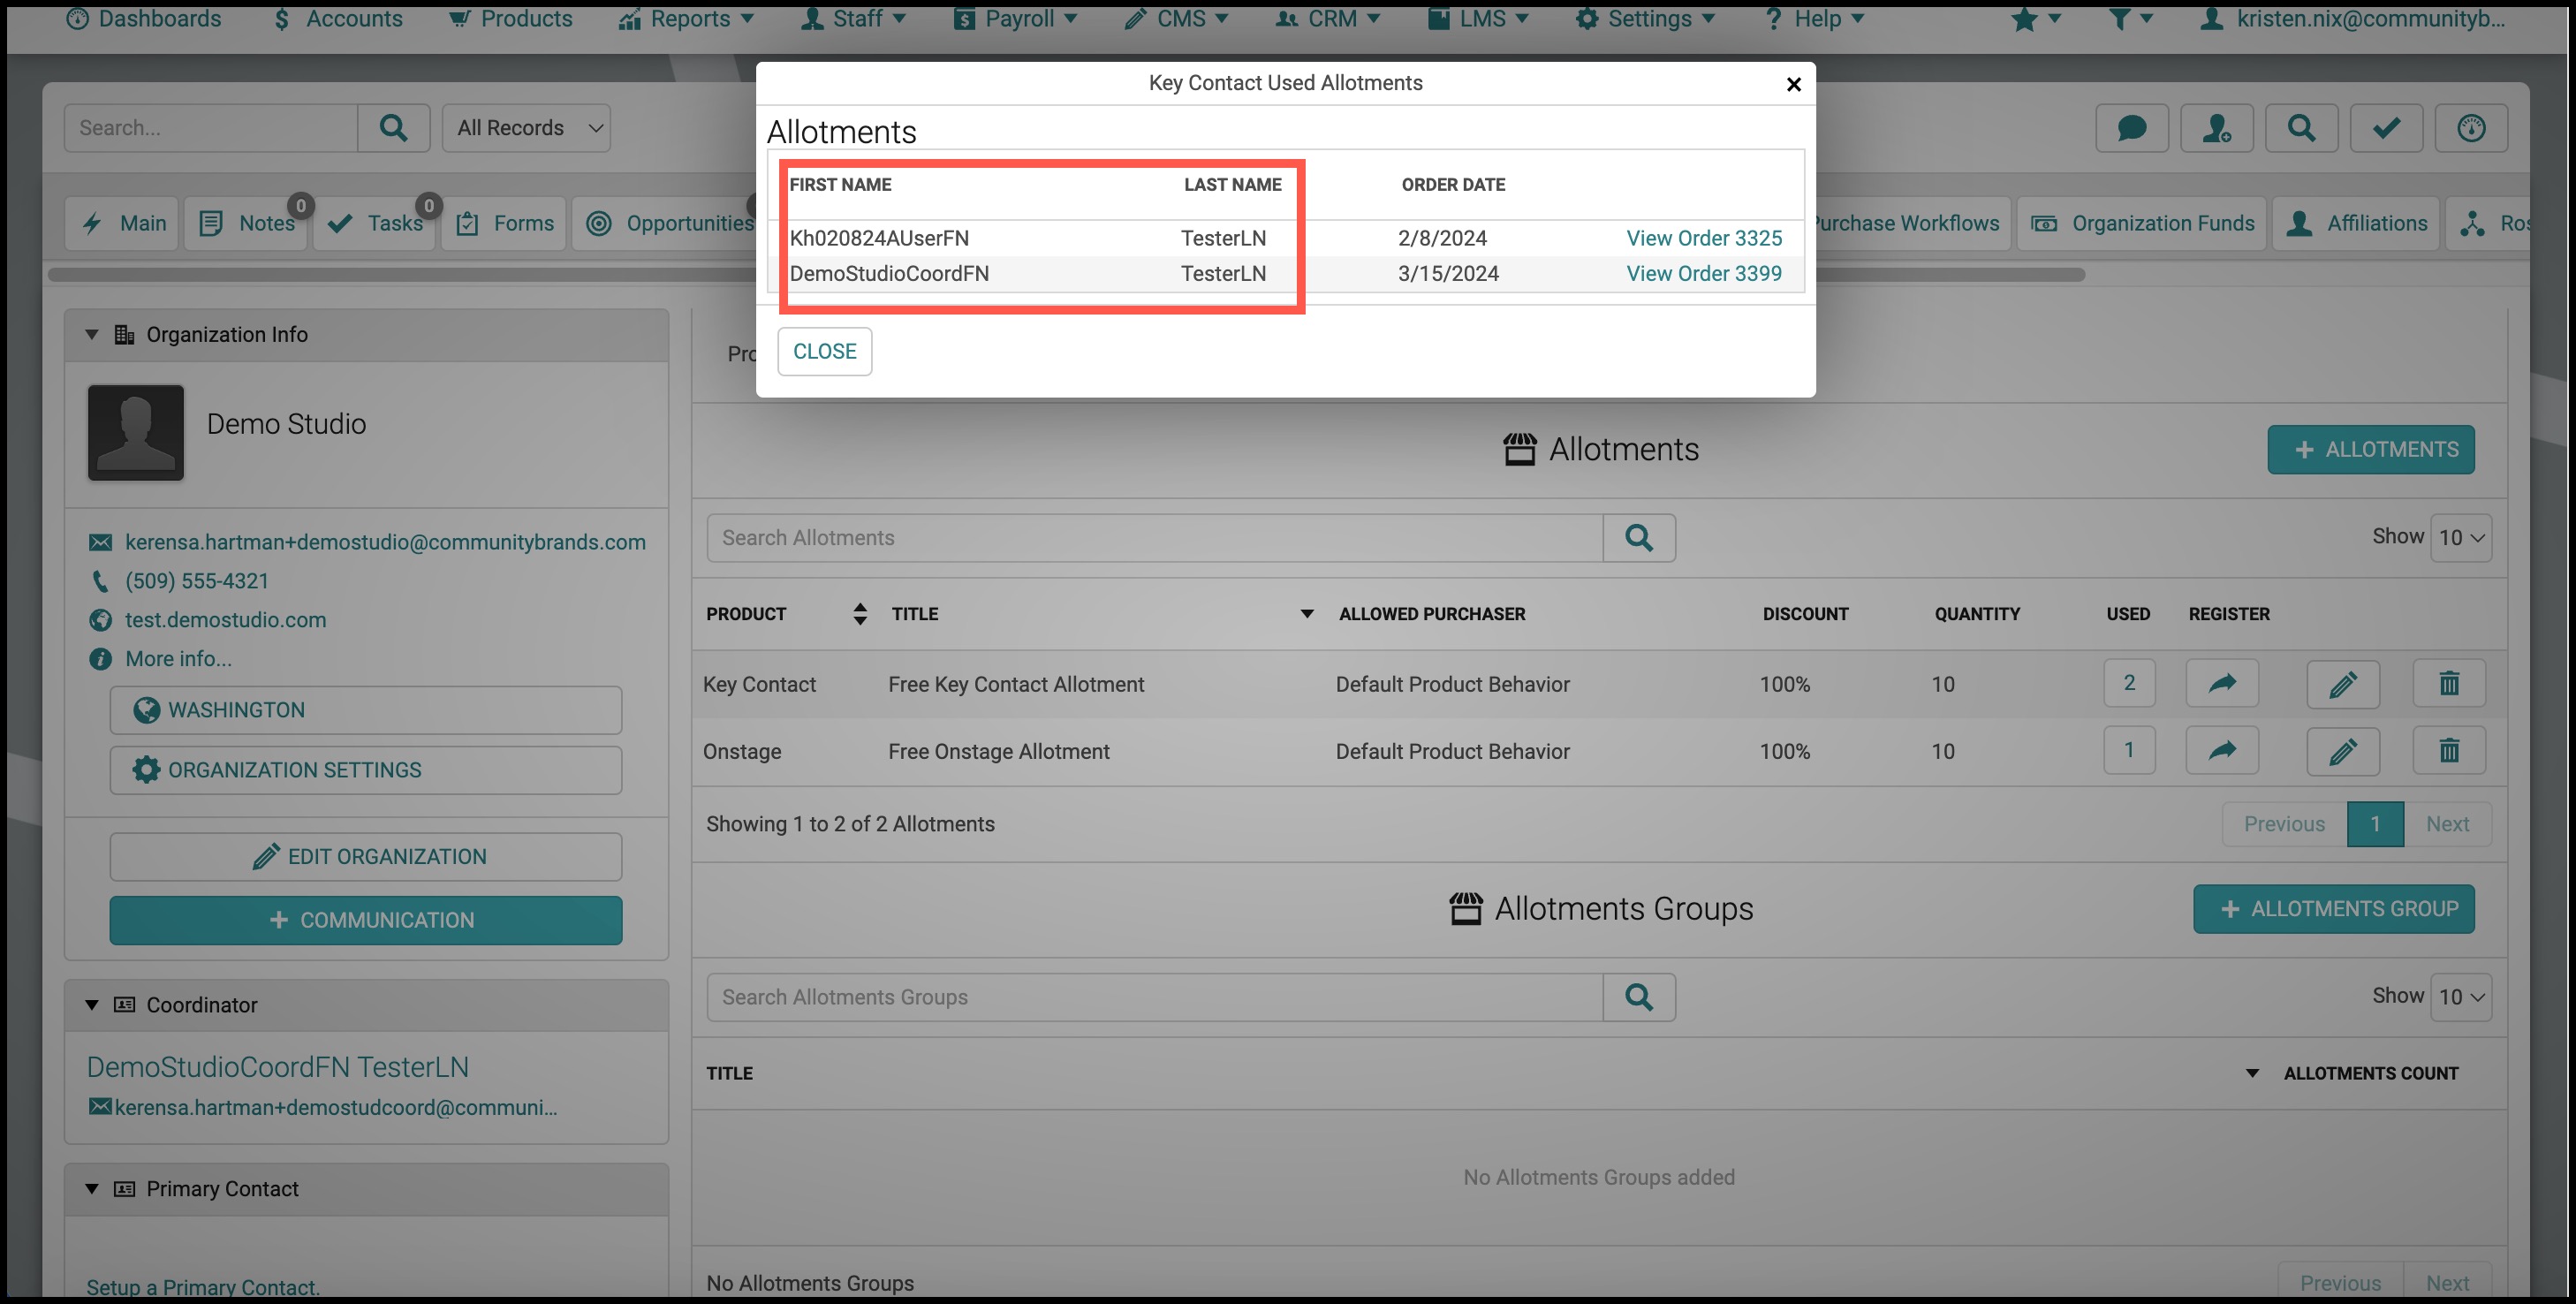Switch to the Affiliations tab

pos(2356,223)
